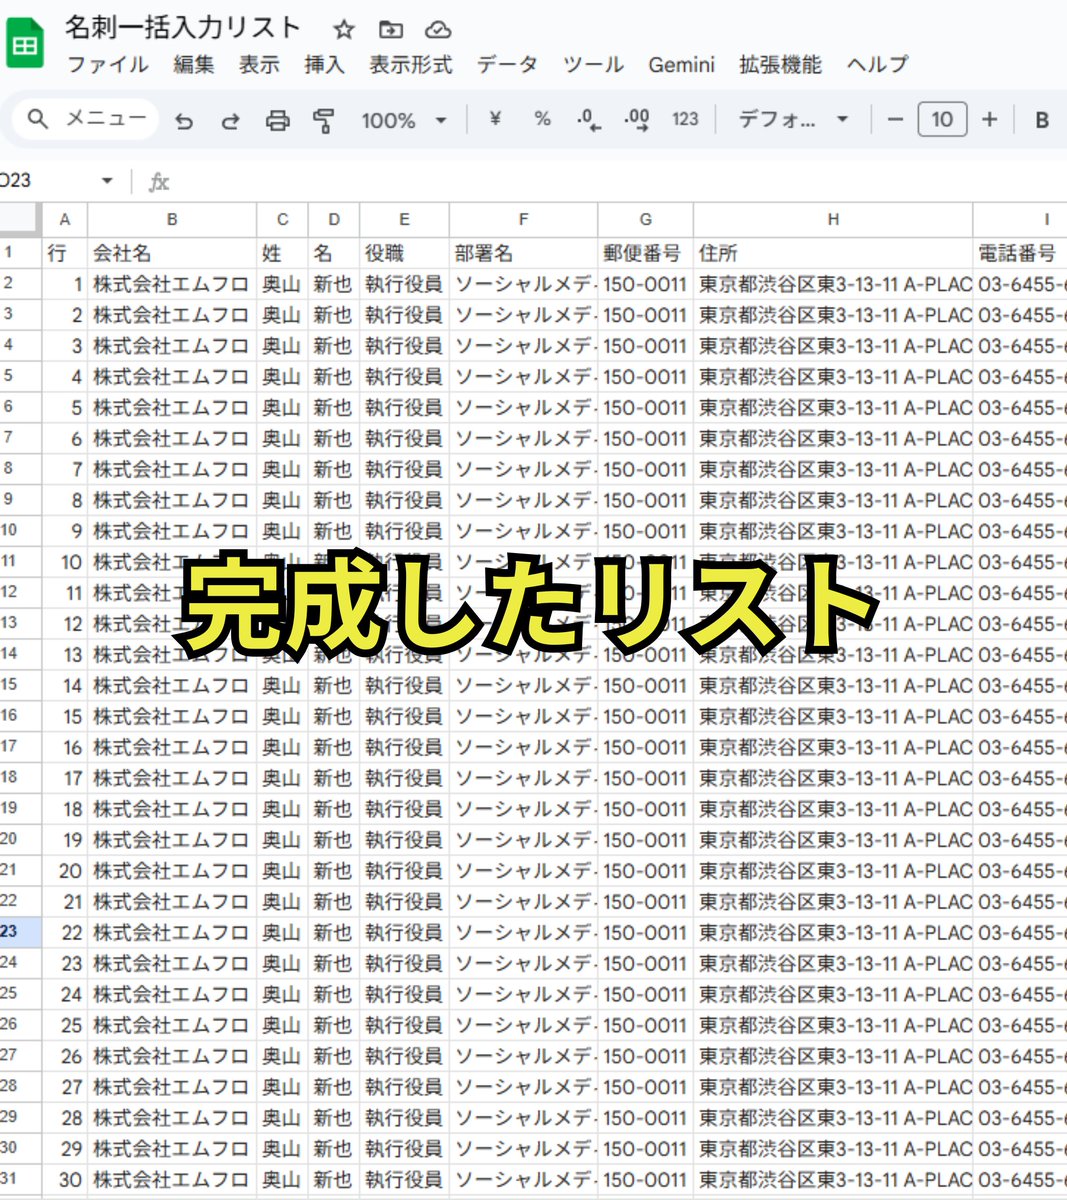
Task: Open the 挿入 menu
Action: click(x=325, y=65)
